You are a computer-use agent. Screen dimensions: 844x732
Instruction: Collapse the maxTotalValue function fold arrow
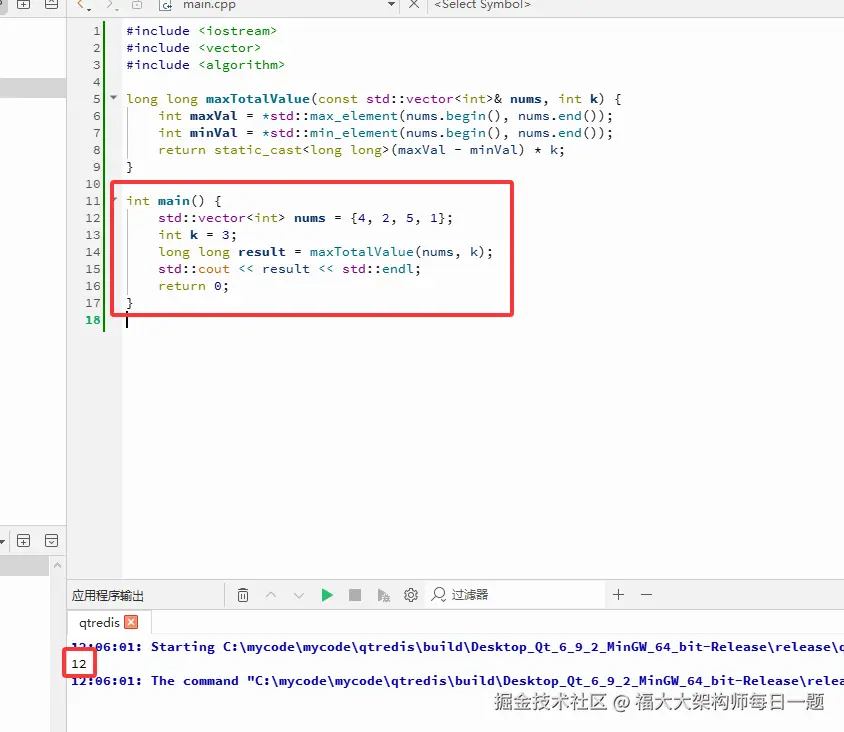(114, 97)
